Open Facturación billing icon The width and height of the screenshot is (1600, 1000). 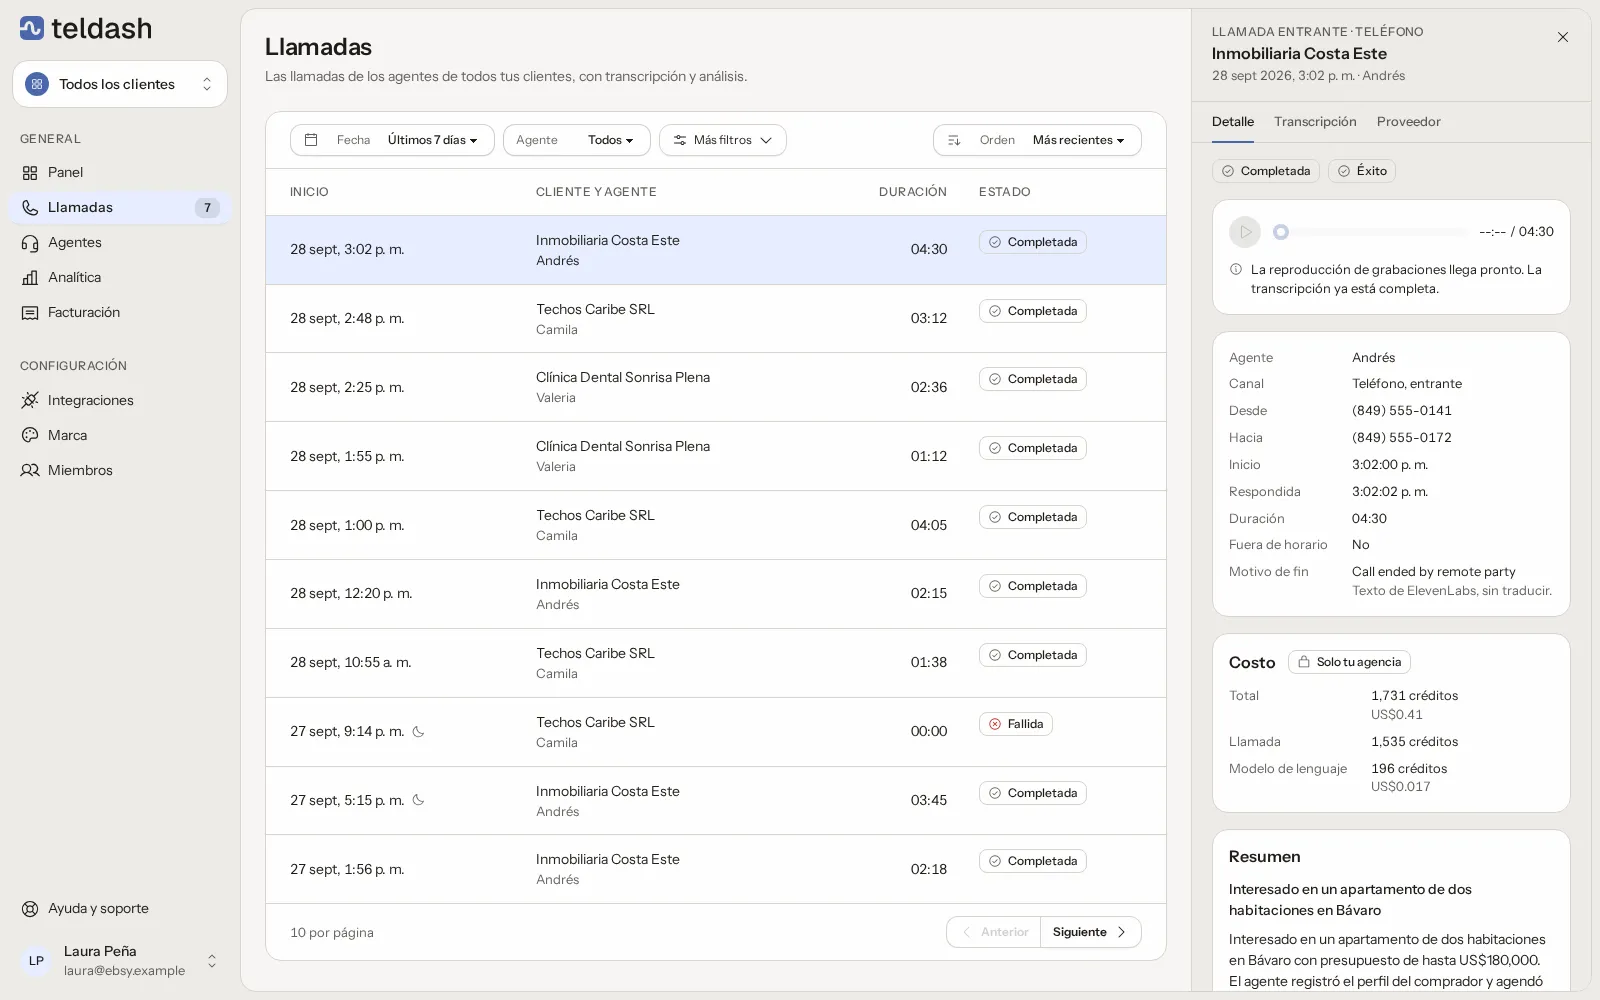30,313
